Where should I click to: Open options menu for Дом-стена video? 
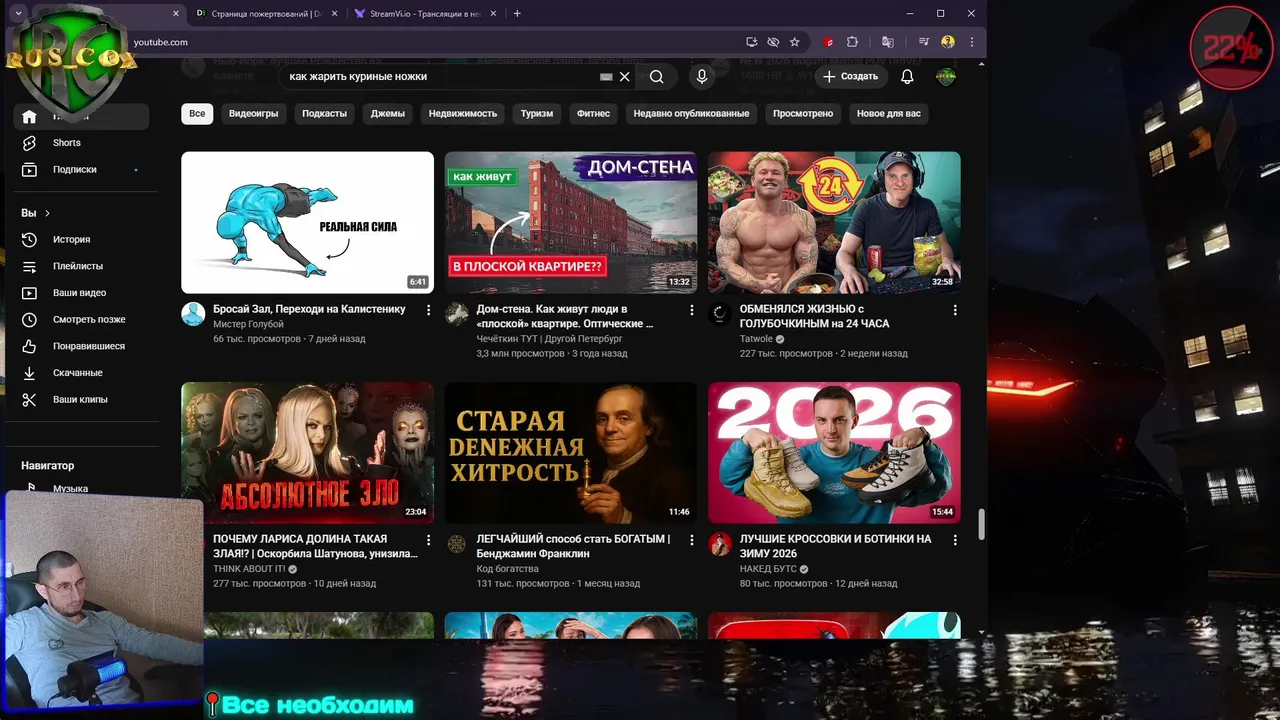point(691,310)
